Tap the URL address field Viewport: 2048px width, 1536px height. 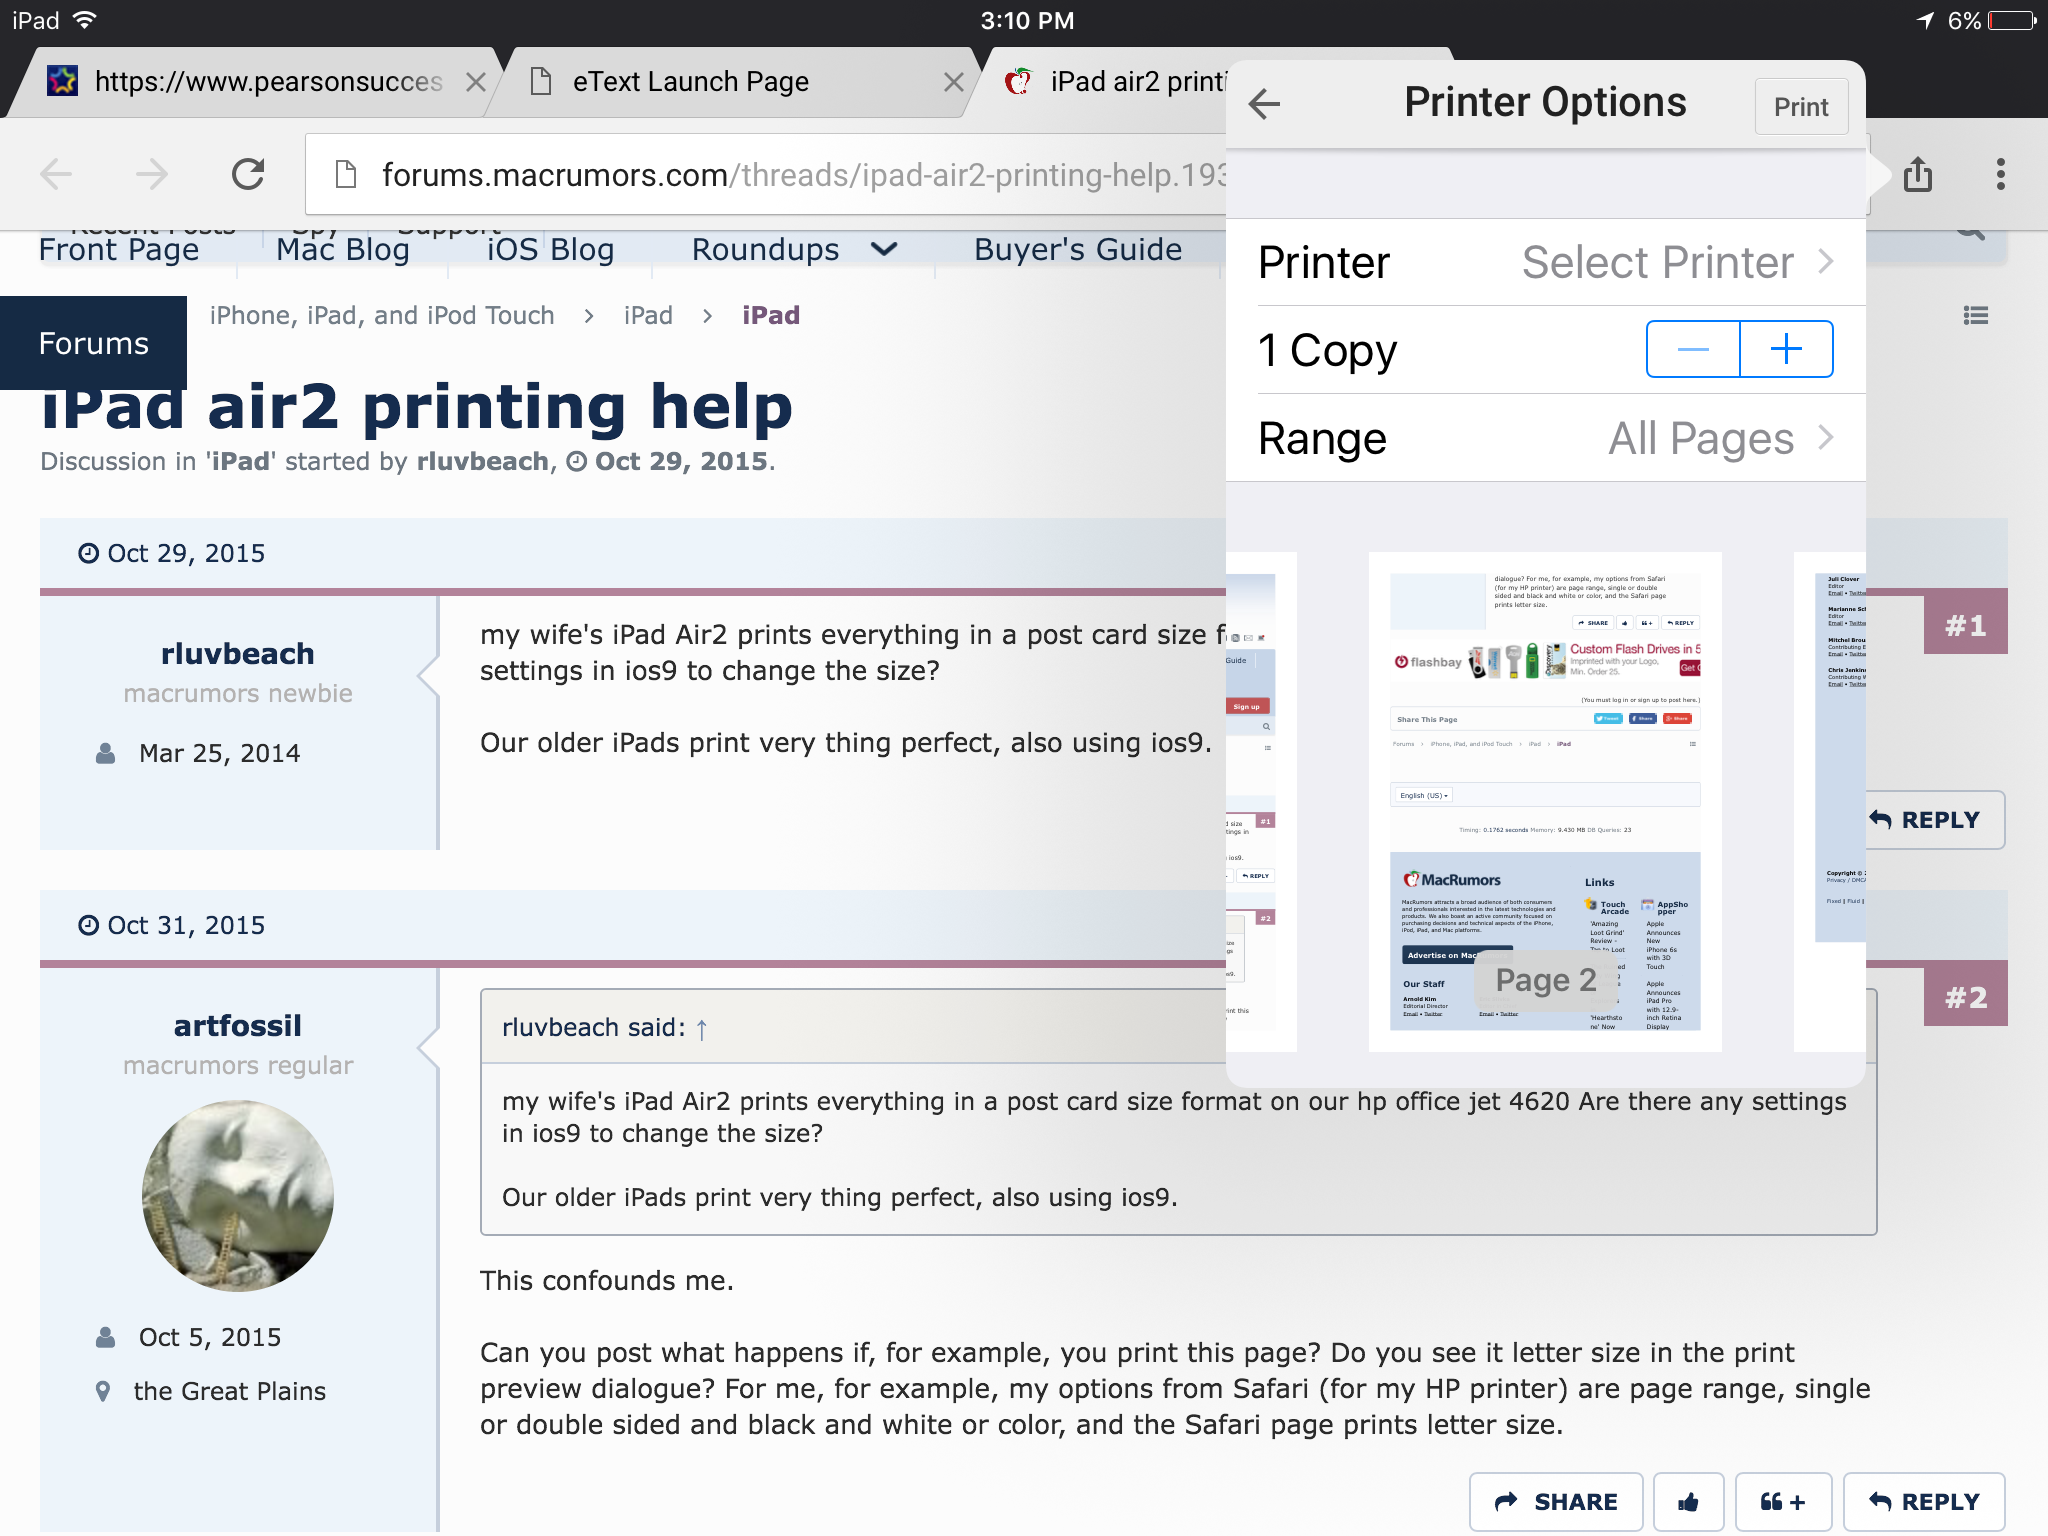pos(780,175)
